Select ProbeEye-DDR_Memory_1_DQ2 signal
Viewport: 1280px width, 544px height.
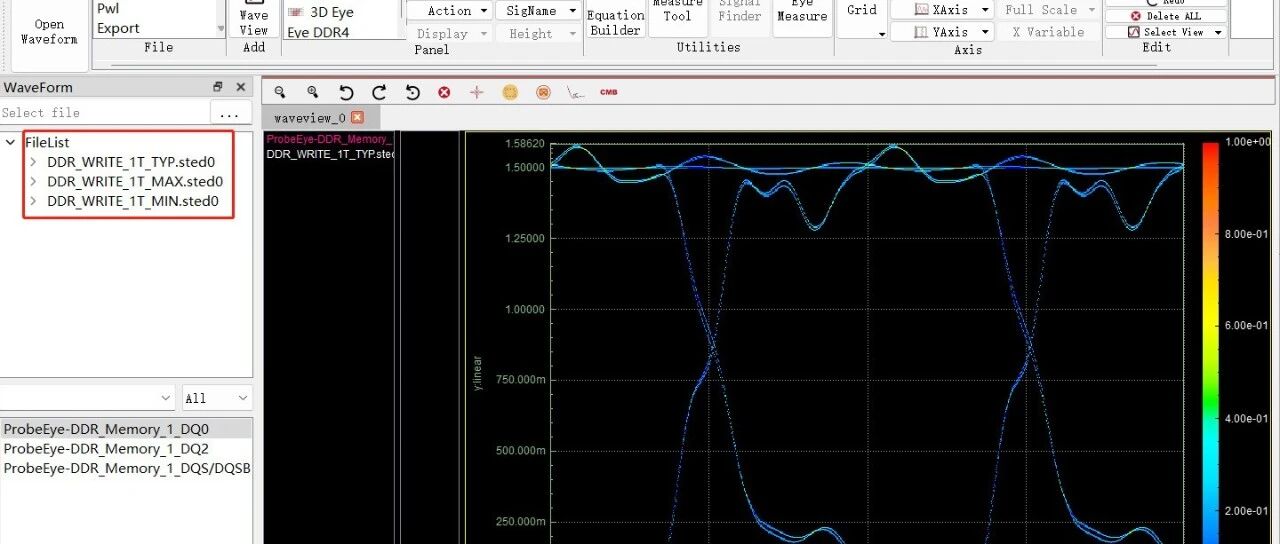coord(126,449)
